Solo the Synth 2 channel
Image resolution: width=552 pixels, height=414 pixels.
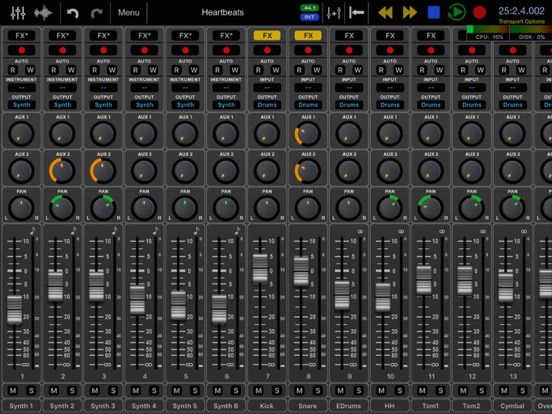click(72, 391)
